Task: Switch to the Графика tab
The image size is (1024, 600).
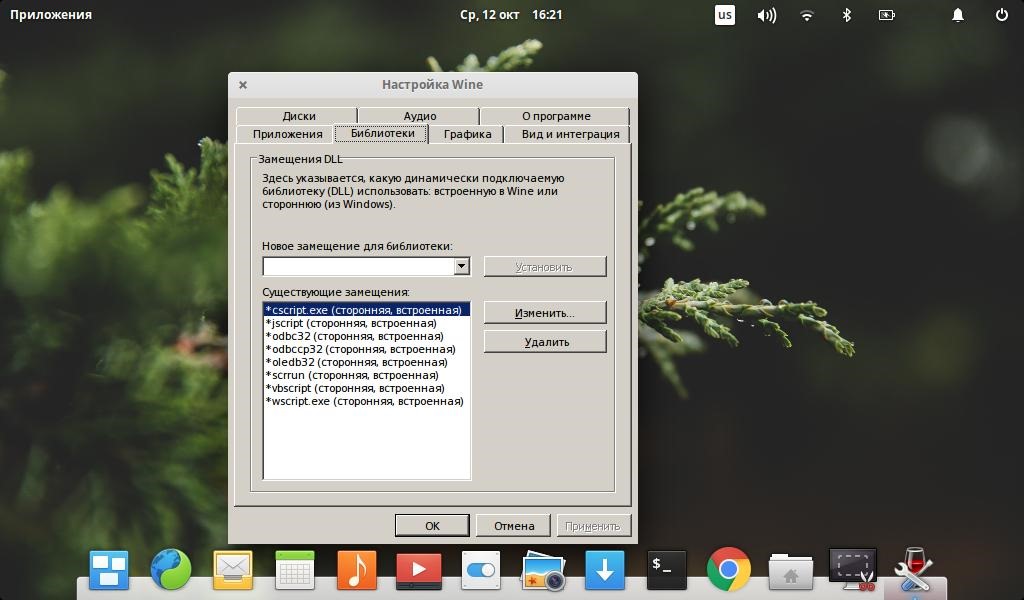Action: pos(467,134)
